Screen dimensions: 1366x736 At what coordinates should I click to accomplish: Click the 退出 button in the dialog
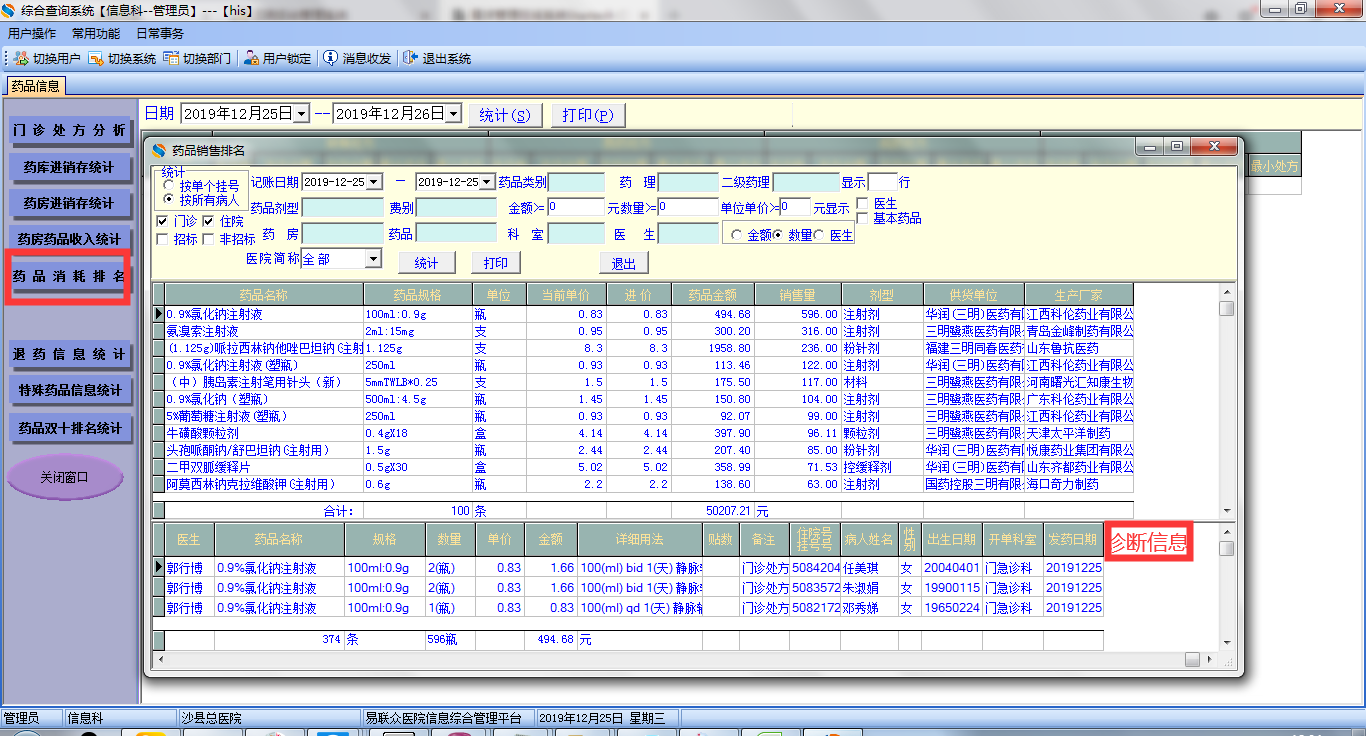click(x=624, y=263)
